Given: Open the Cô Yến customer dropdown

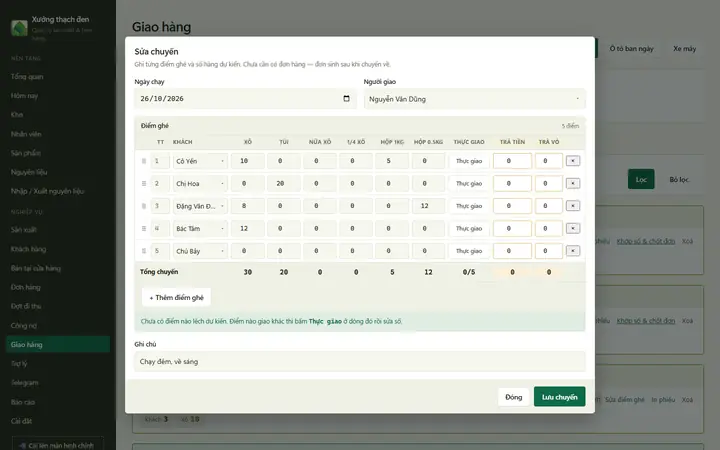Looking at the screenshot, I should pyautogui.click(x=200, y=161).
